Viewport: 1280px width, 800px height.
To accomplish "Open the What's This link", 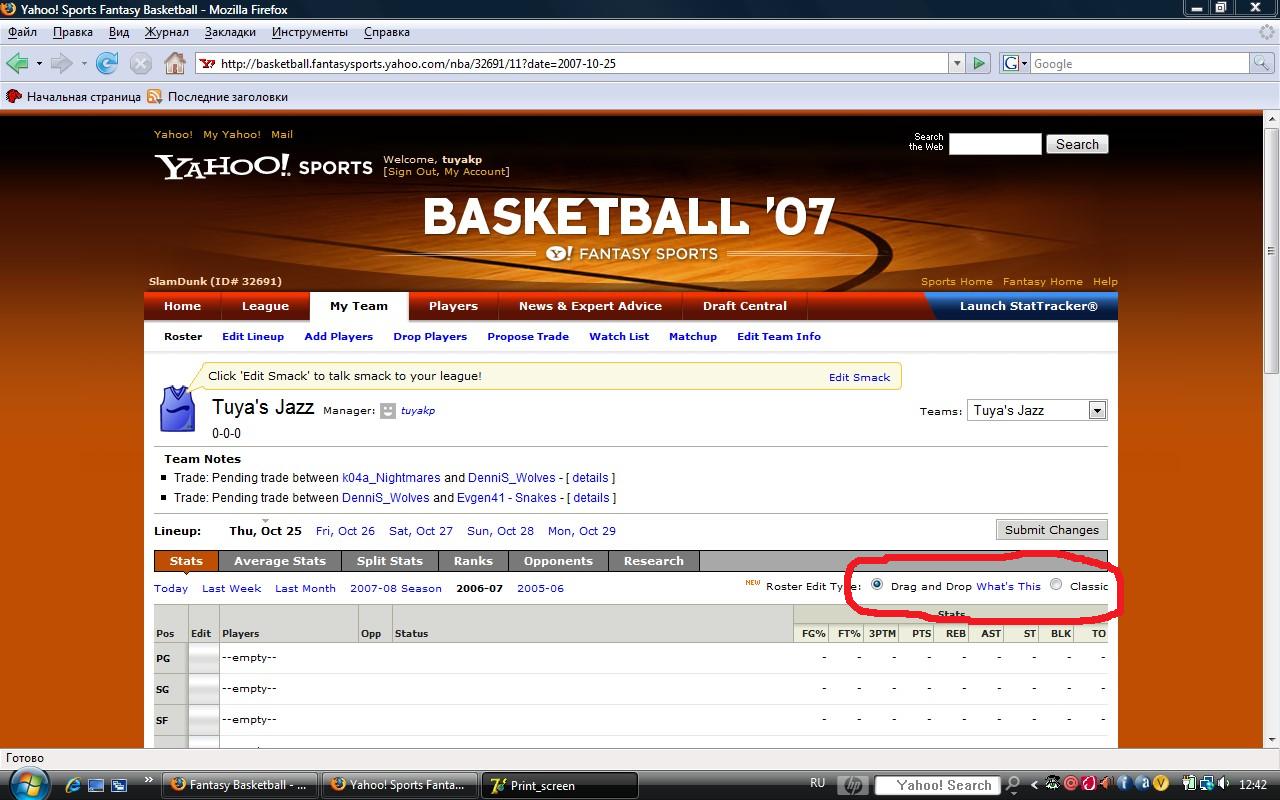I will (x=1008, y=586).
